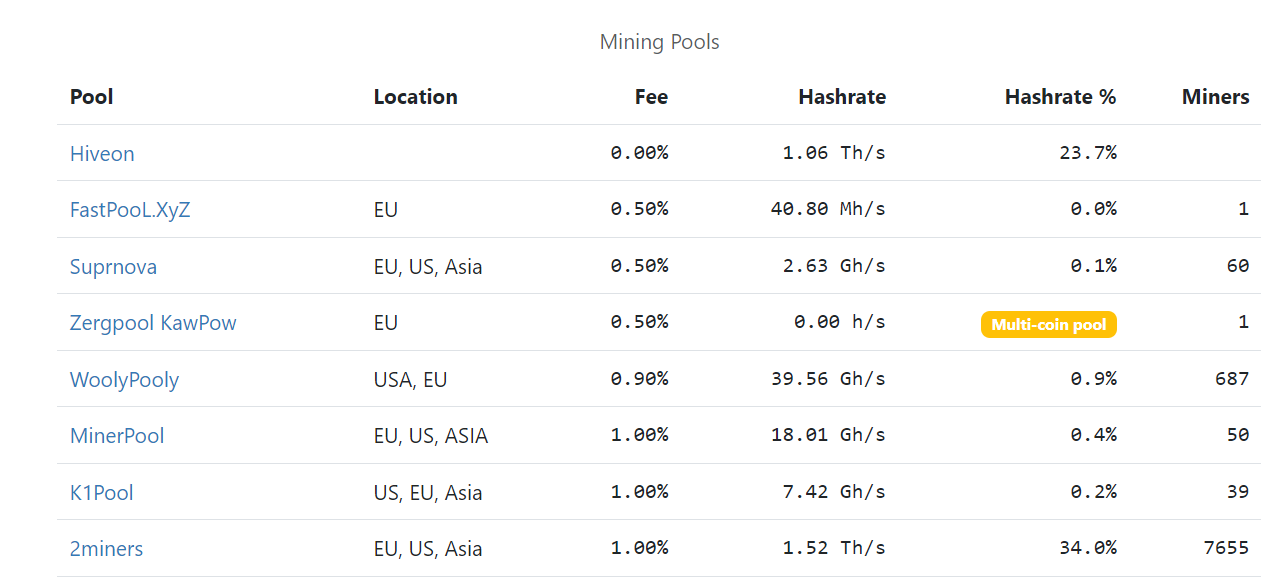
Task: Open the Hiveon pool link
Action: pyautogui.click(x=102, y=153)
